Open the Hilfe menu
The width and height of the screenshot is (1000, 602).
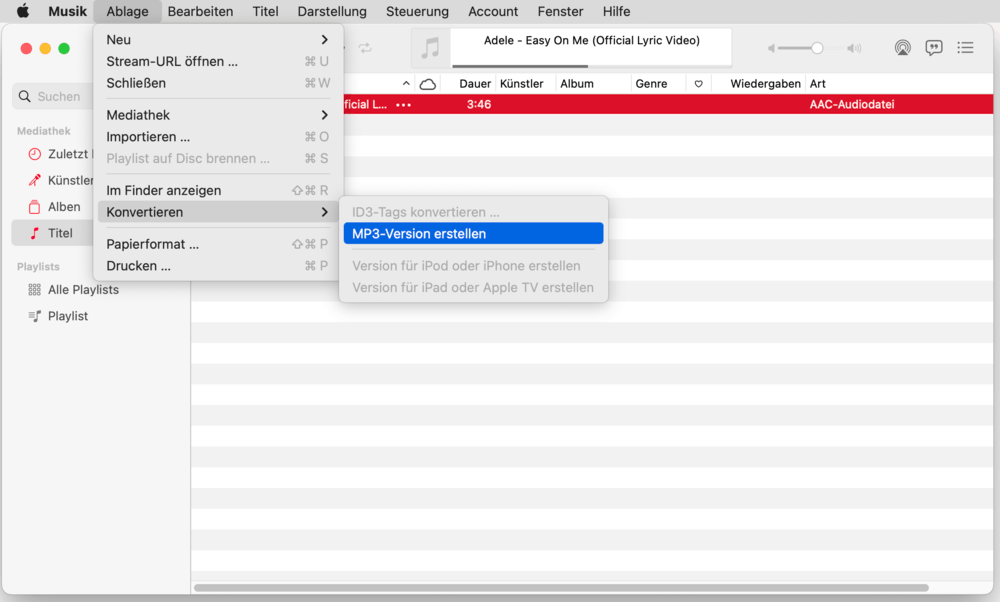pos(616,11)
